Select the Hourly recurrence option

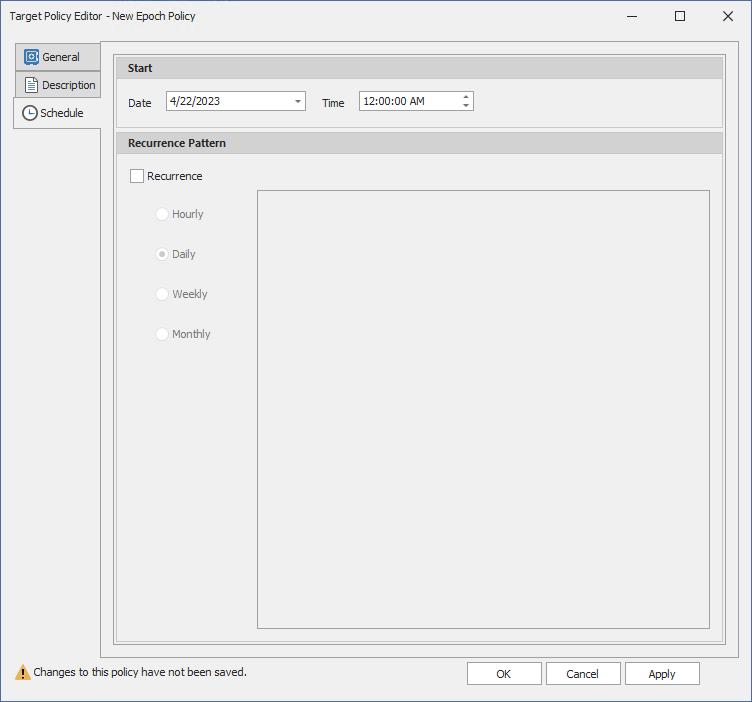(x=162, y=214)
